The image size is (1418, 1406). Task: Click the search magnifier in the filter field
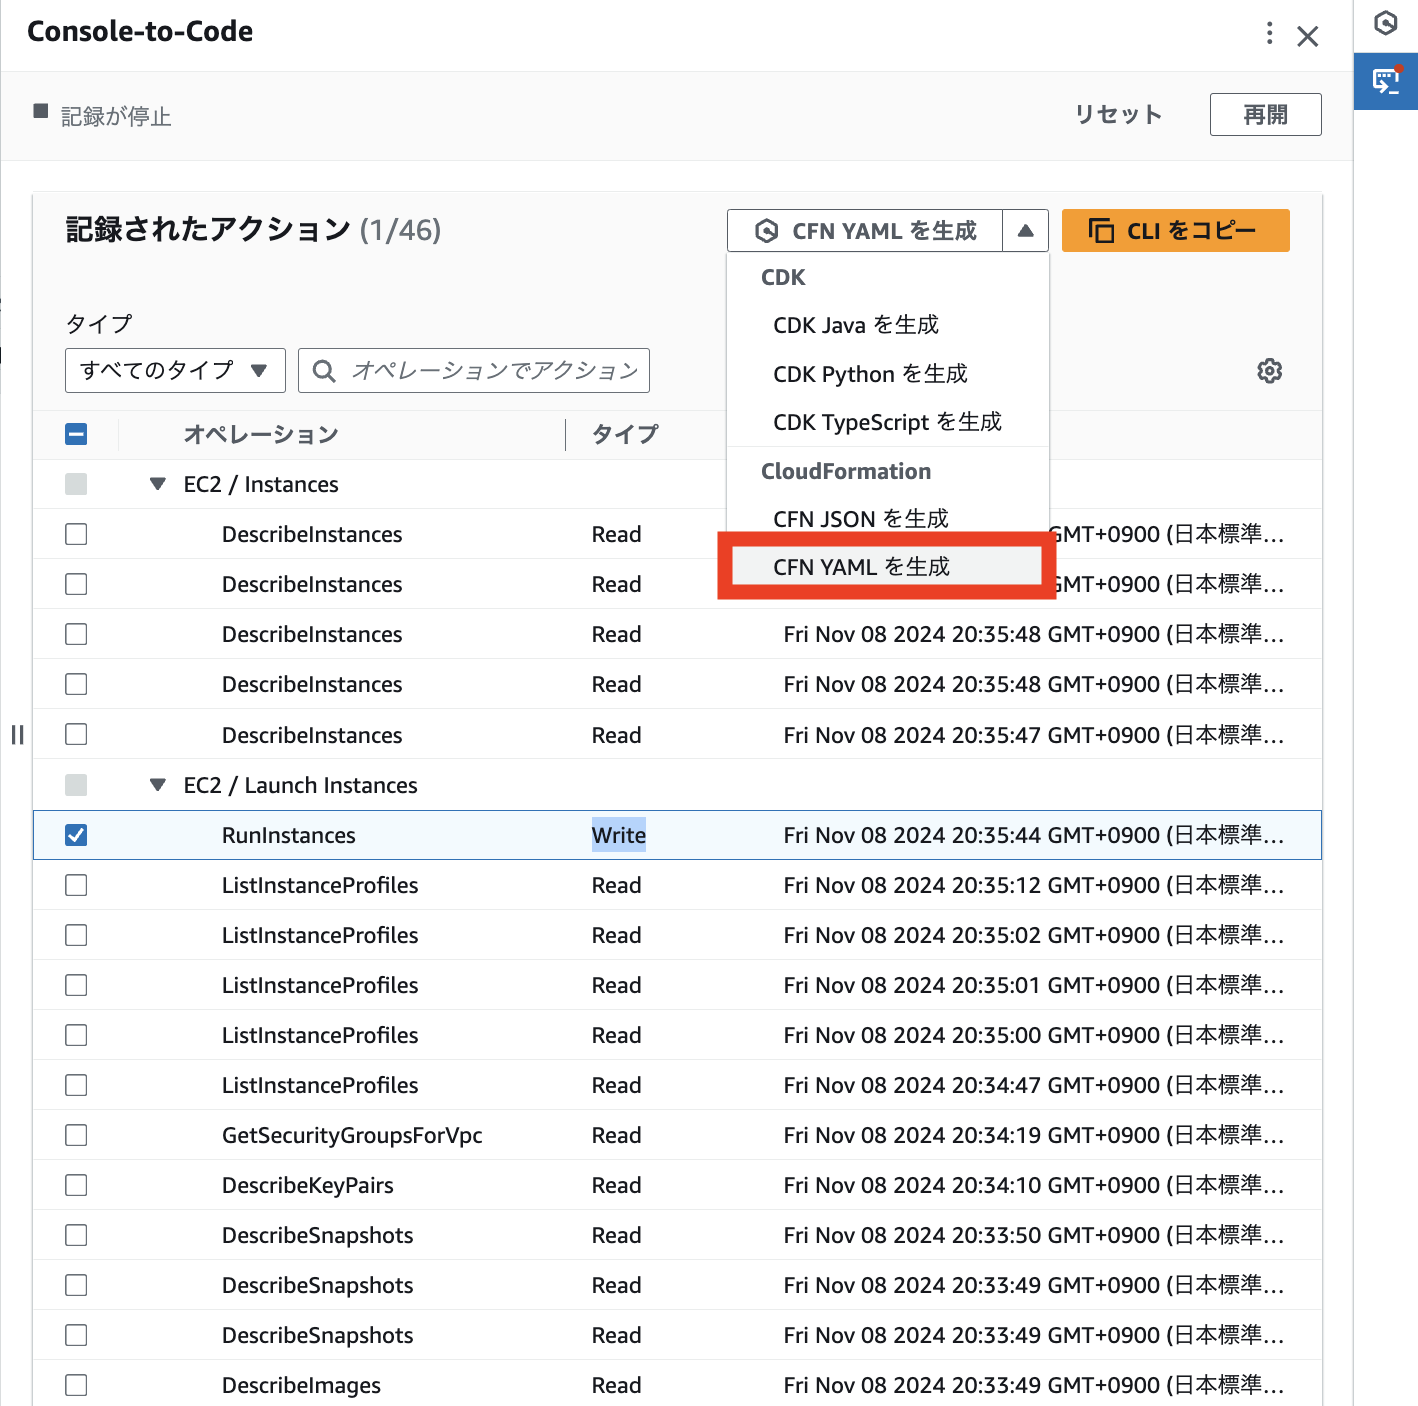coord(322,370)
